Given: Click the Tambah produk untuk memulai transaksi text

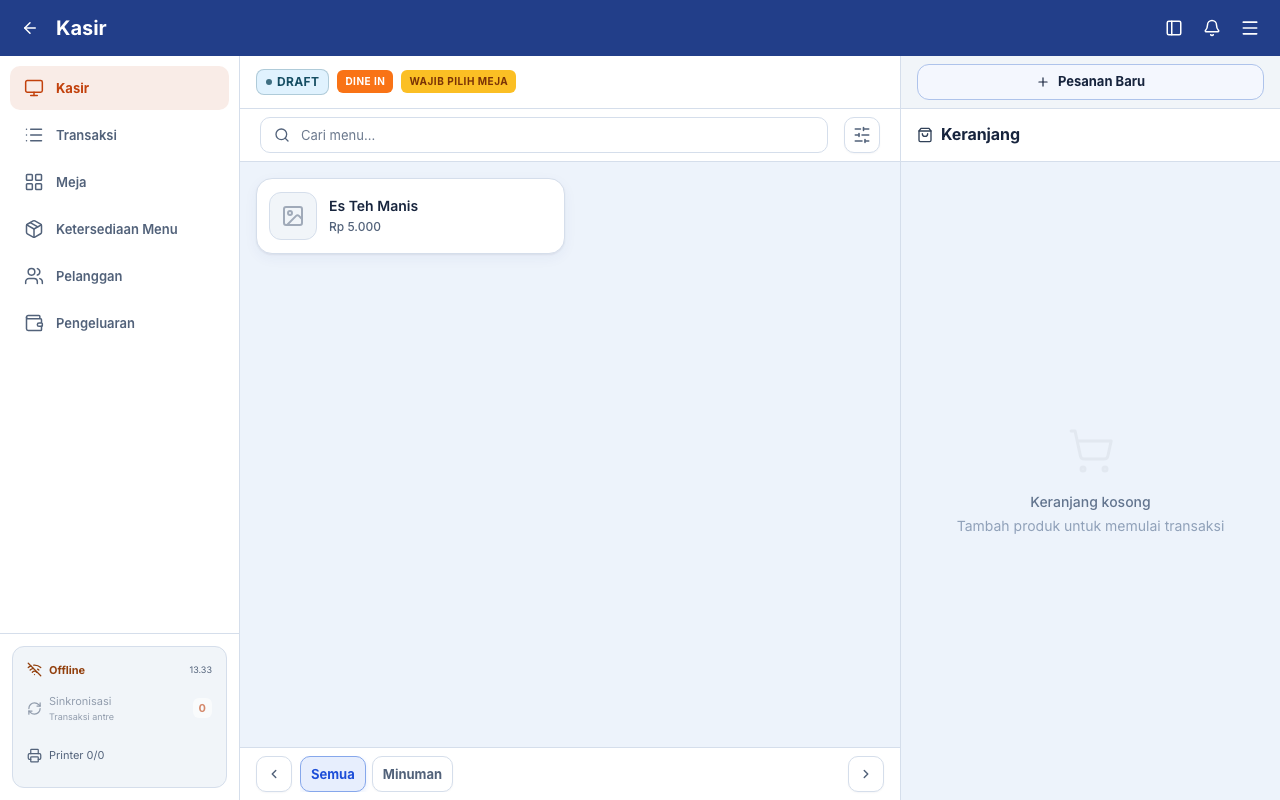Looking at the screenshot, I should [x=1090, y=526].
